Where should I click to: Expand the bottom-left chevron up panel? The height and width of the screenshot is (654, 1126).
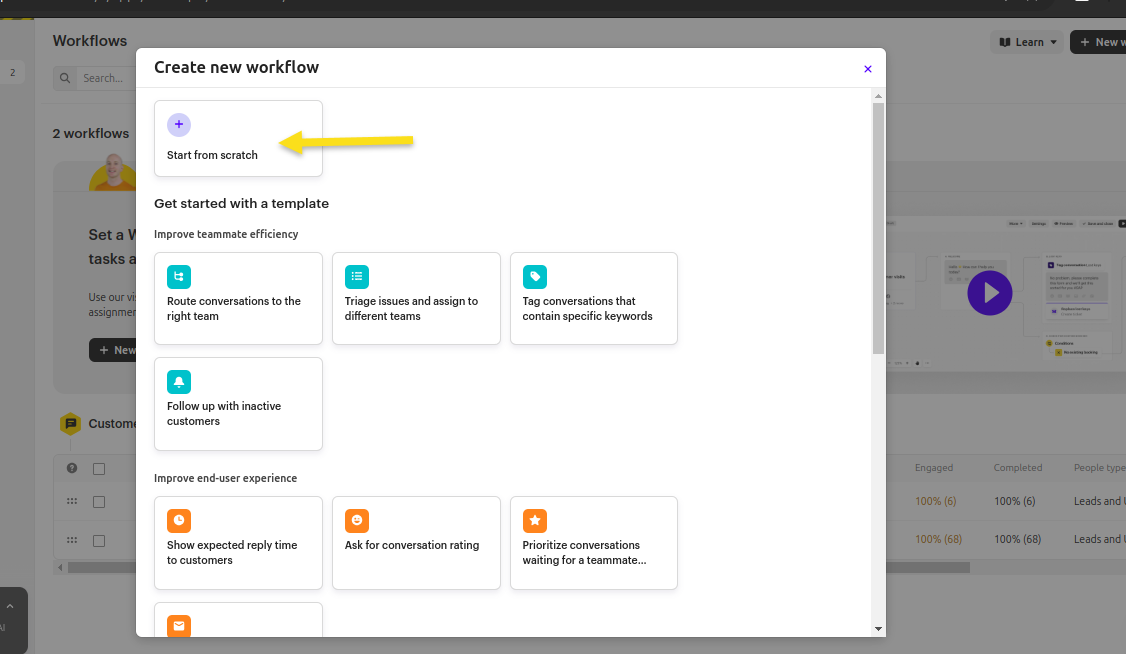pos(10,607)
